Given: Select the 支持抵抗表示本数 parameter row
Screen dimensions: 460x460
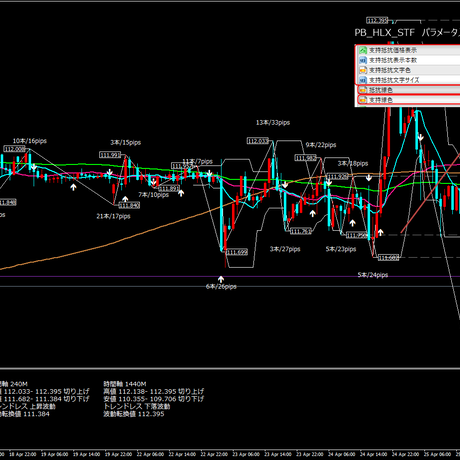Looking at the screenshot, I should coord(408,60).
